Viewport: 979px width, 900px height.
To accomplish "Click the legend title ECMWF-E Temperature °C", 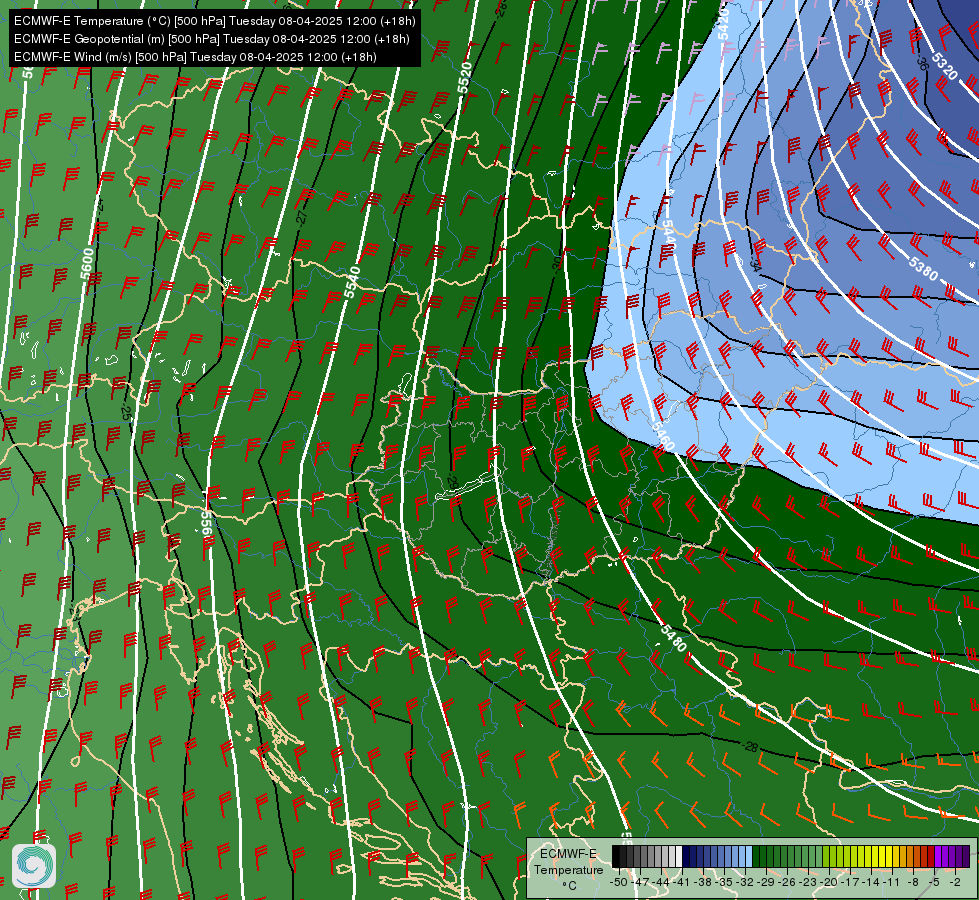I will point(569,869).
